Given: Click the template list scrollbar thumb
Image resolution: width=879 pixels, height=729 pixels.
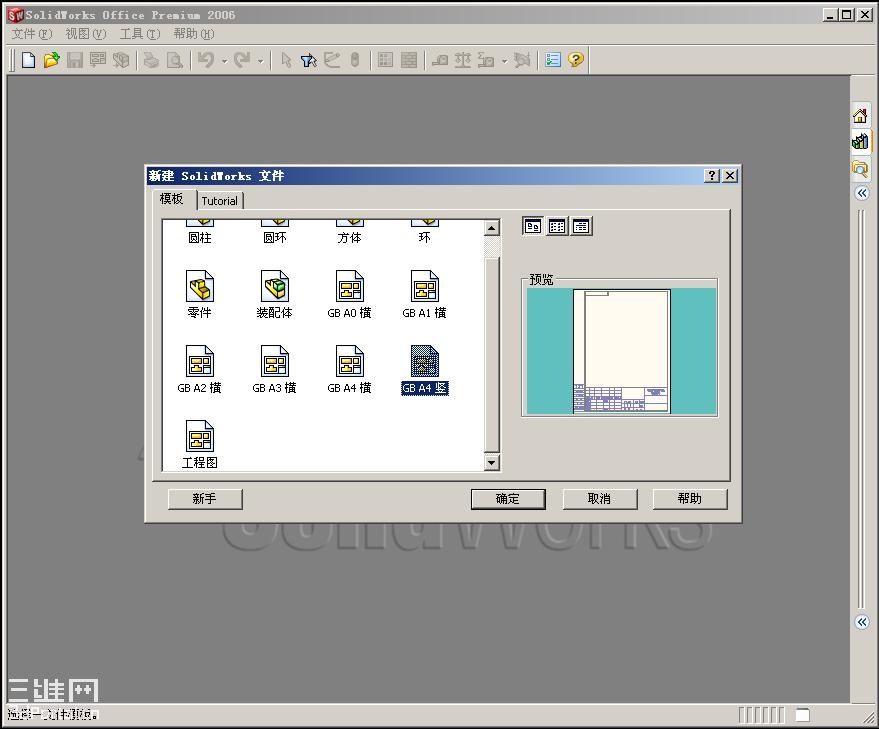Looking at the screenshot, I should coord(492,354).
